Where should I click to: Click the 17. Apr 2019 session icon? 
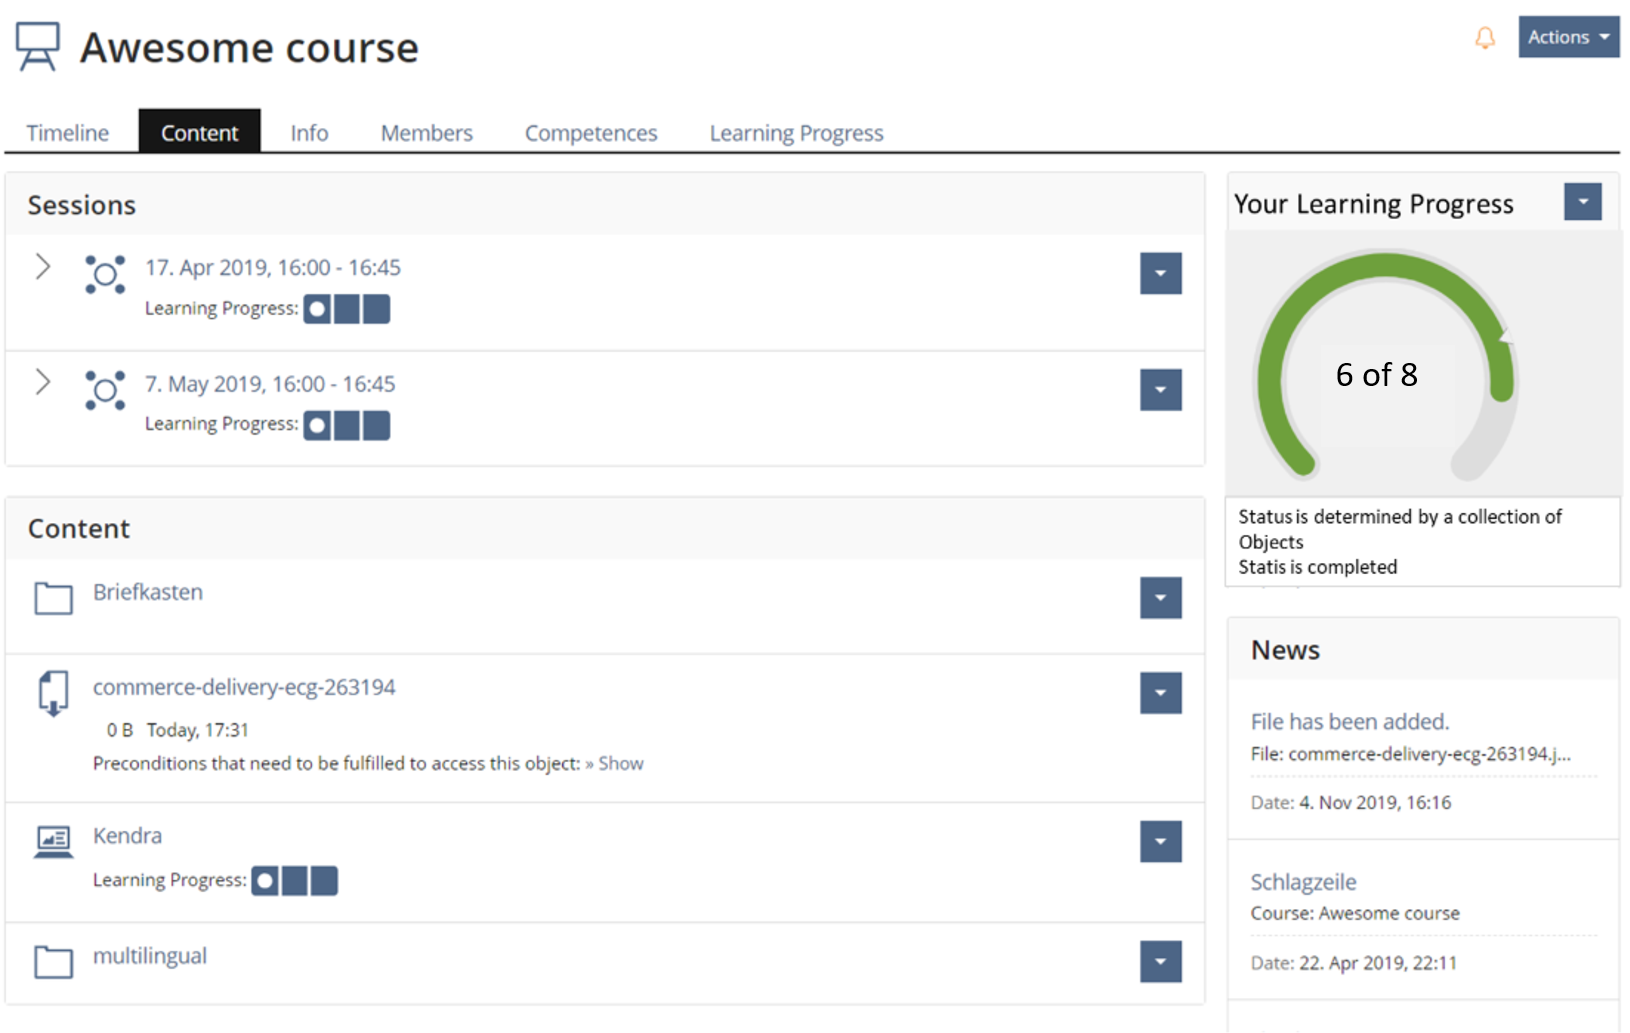(x=105, y=274)
